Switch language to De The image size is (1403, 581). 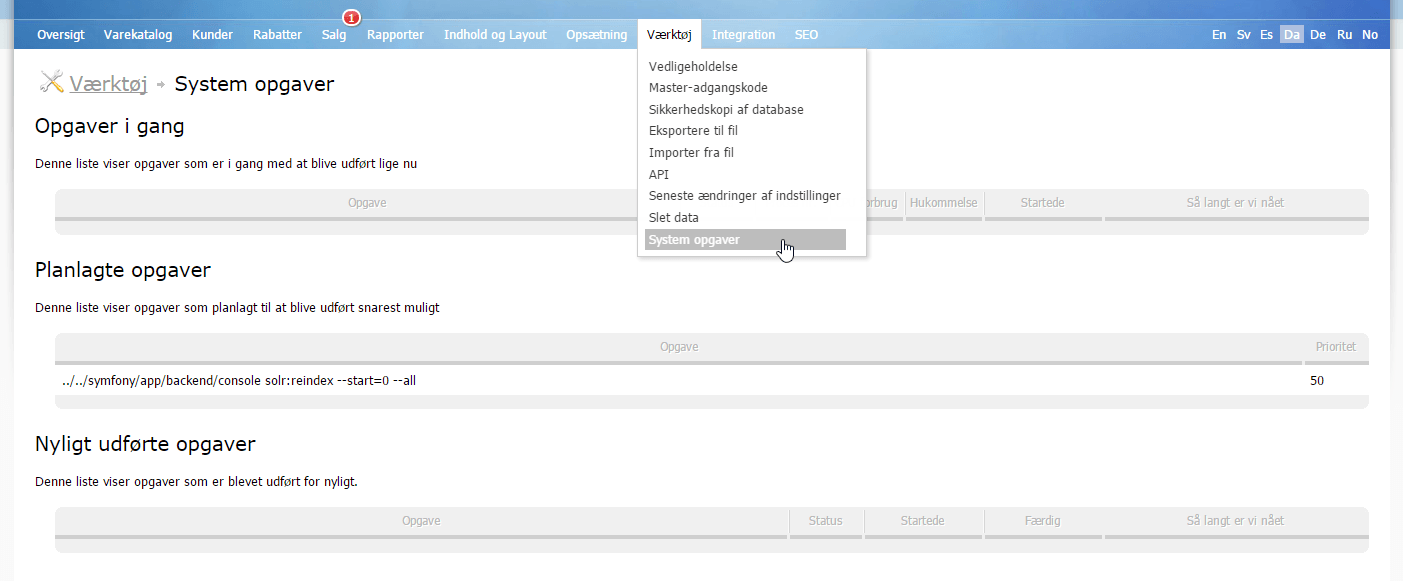(1318, 34)
